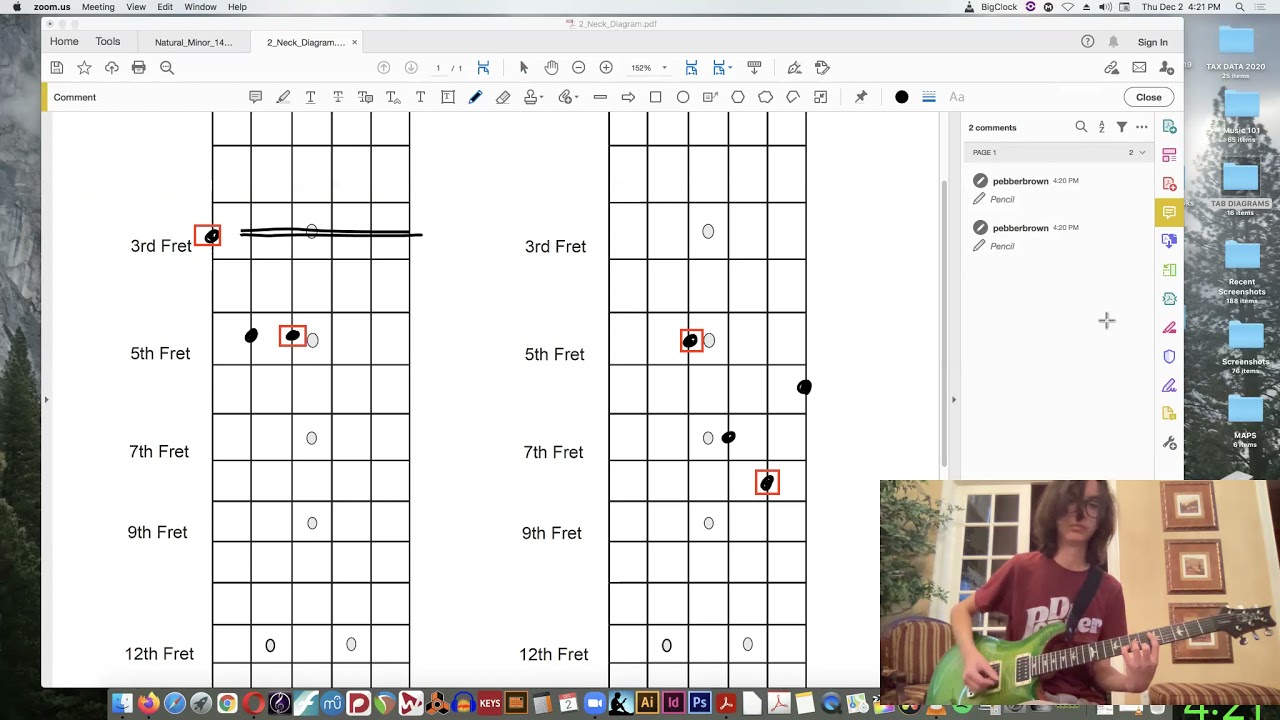Viewport: 1280px width, 720px height.
Task: Open the Window menu in menu bar
Action: point(200,7)
